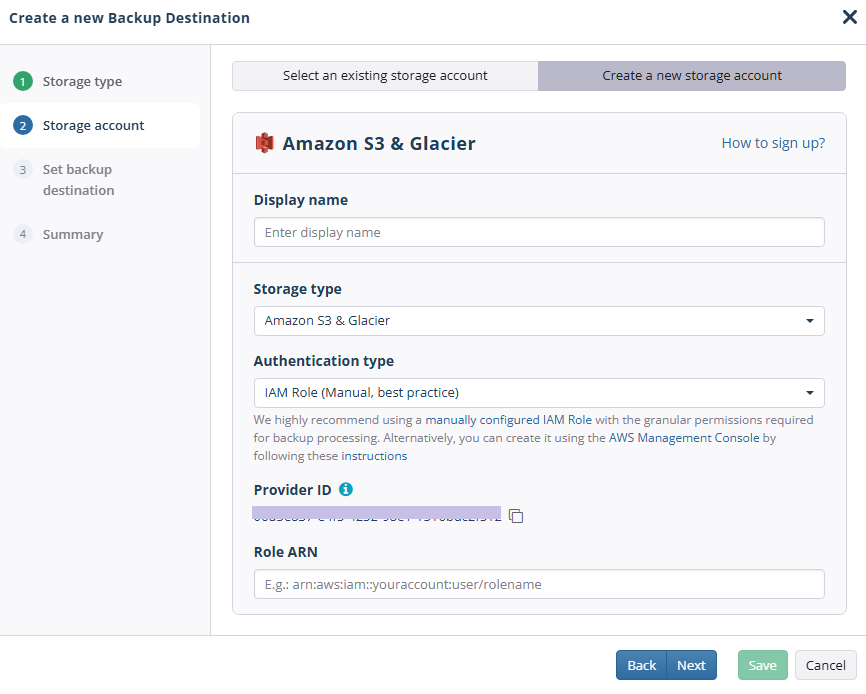Close the Backup Destination dialog
Image resolution: width=866 pixels, height=694 pixels.
pos(849,17)
